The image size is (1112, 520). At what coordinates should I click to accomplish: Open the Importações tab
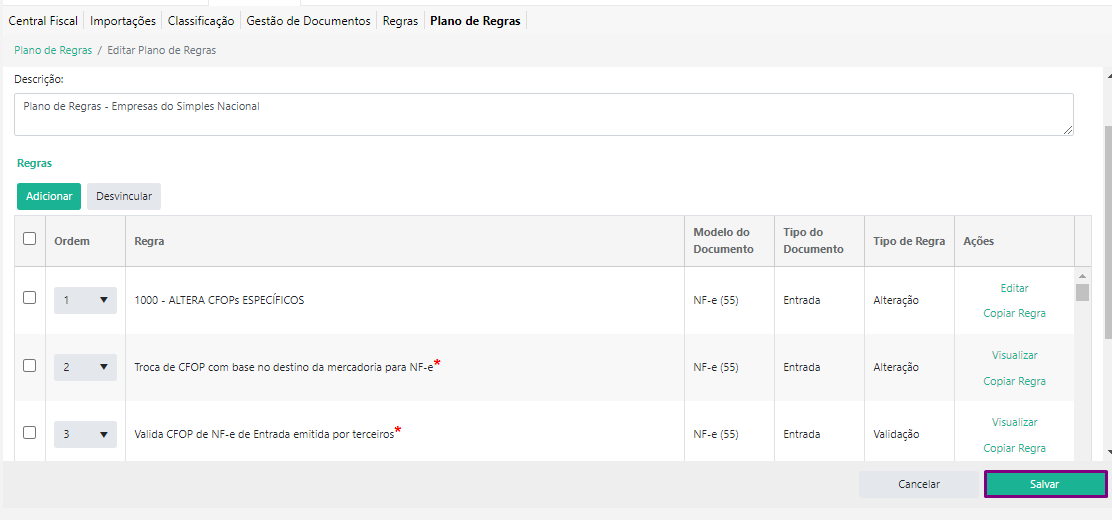(123, 20)
